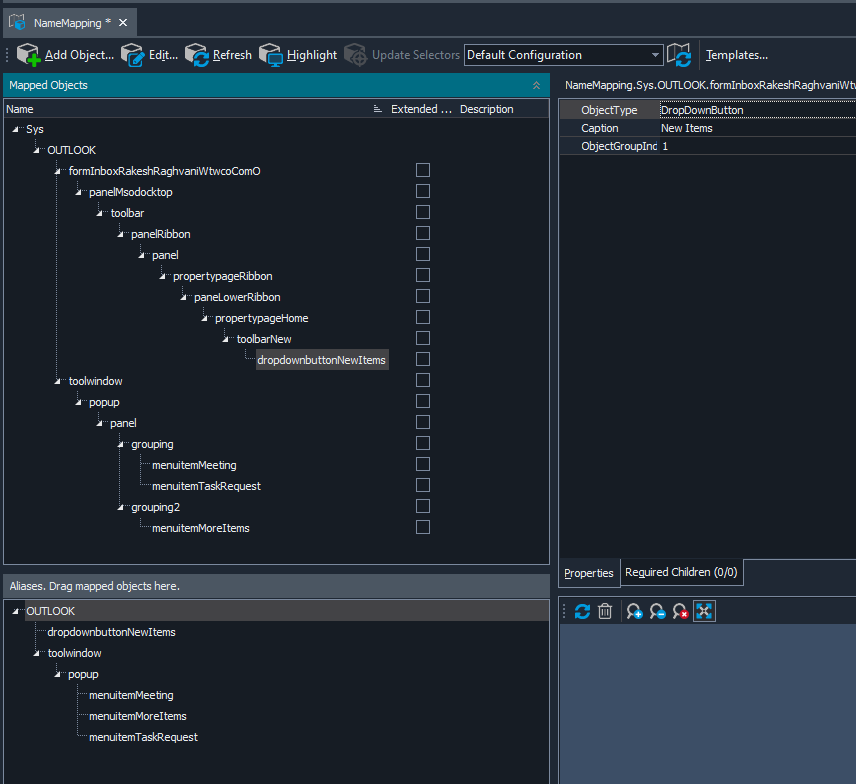
Task: Open the Default Configuration dropdown
Action: point(656,55)
